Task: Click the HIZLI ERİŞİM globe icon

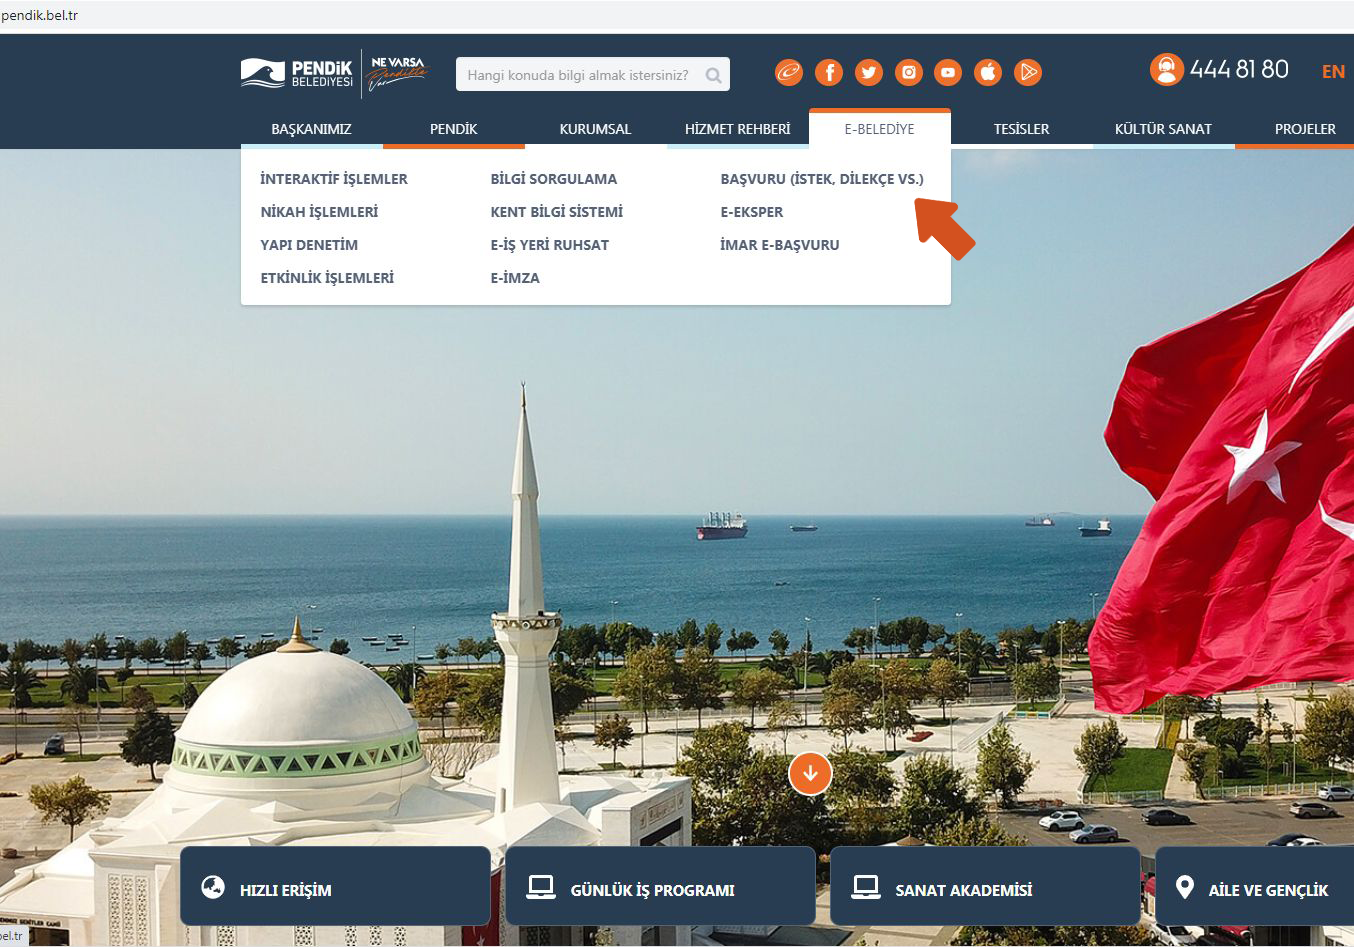Action: pos(214,885)
